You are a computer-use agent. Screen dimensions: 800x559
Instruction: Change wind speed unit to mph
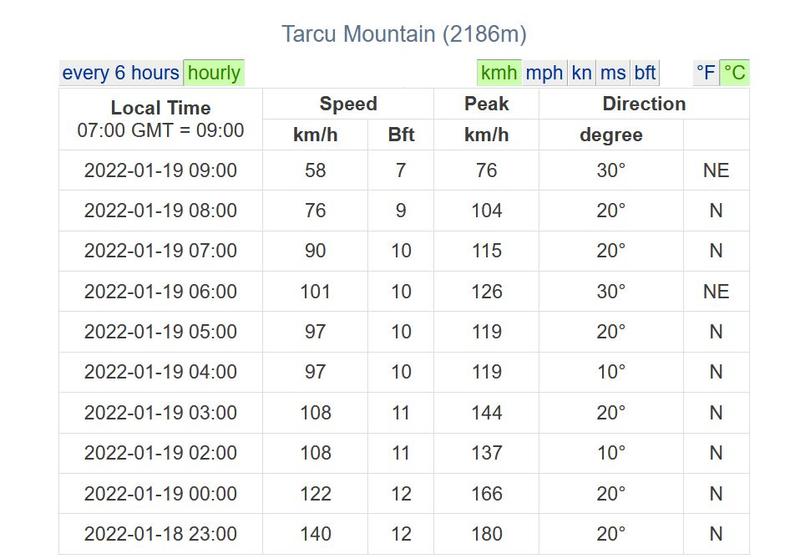[x=544, y=73]
